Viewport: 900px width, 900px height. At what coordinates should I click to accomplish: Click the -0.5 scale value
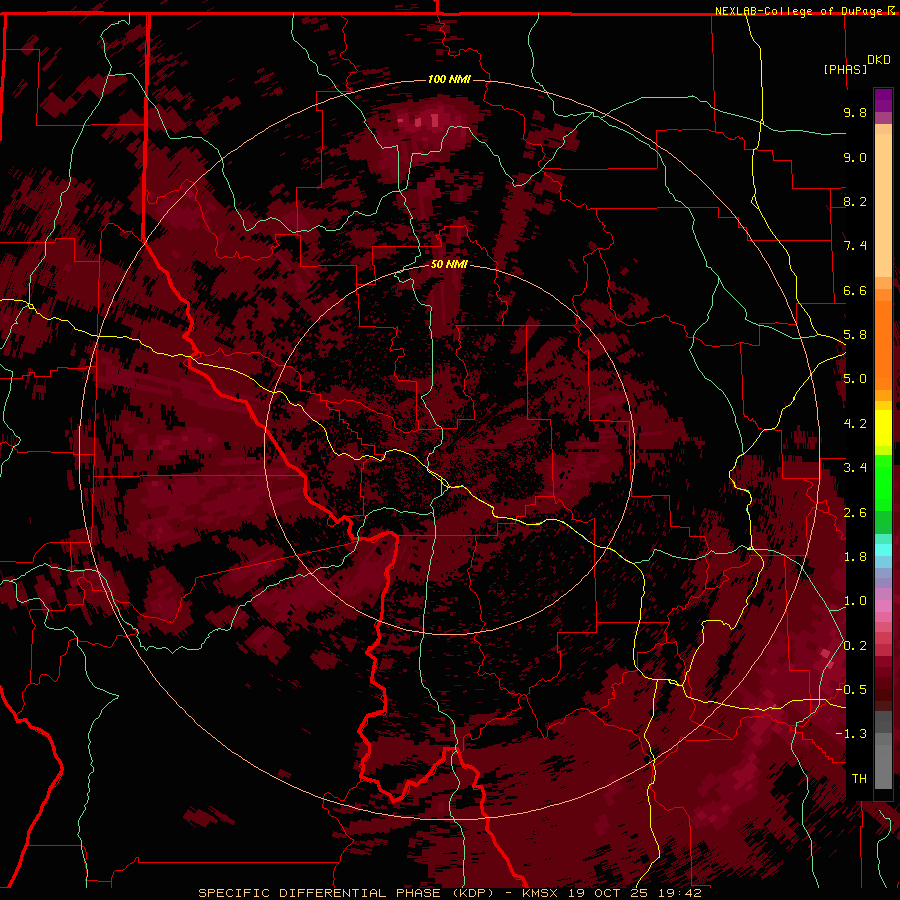(851, 690)
